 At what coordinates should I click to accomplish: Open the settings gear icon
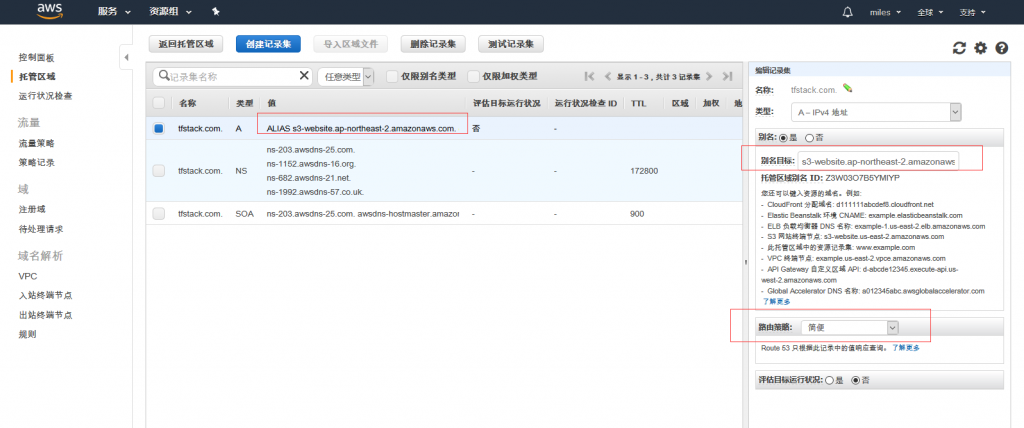pos(980,48)
